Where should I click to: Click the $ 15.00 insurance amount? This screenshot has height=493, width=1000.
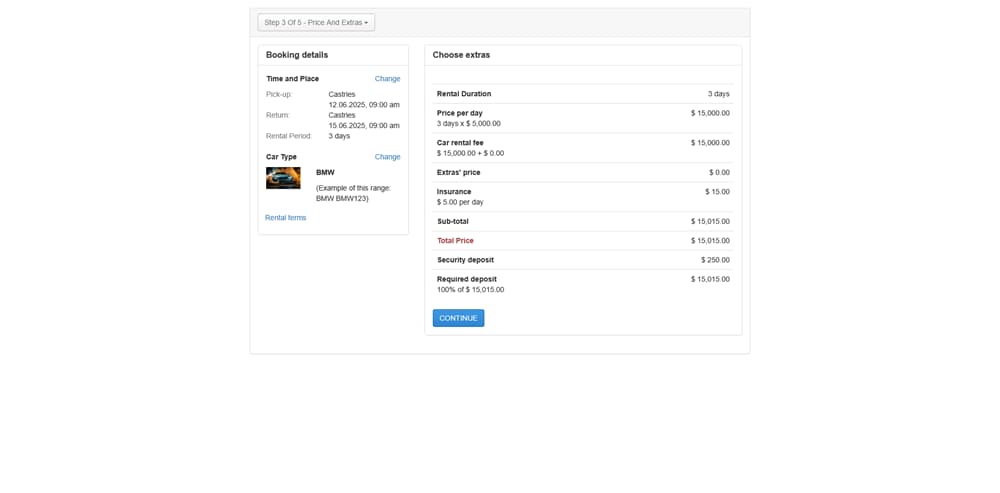[717, 191]
